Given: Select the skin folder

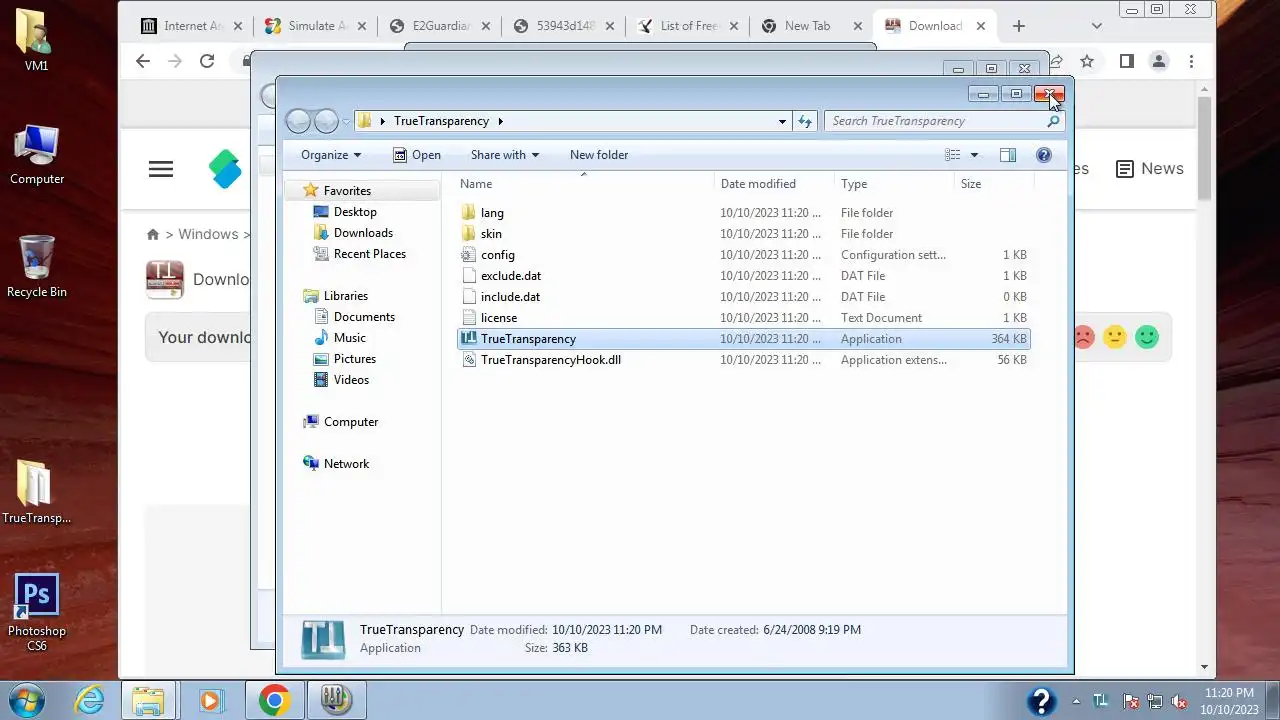Looking at the screenshot, I should coord(743,234).
